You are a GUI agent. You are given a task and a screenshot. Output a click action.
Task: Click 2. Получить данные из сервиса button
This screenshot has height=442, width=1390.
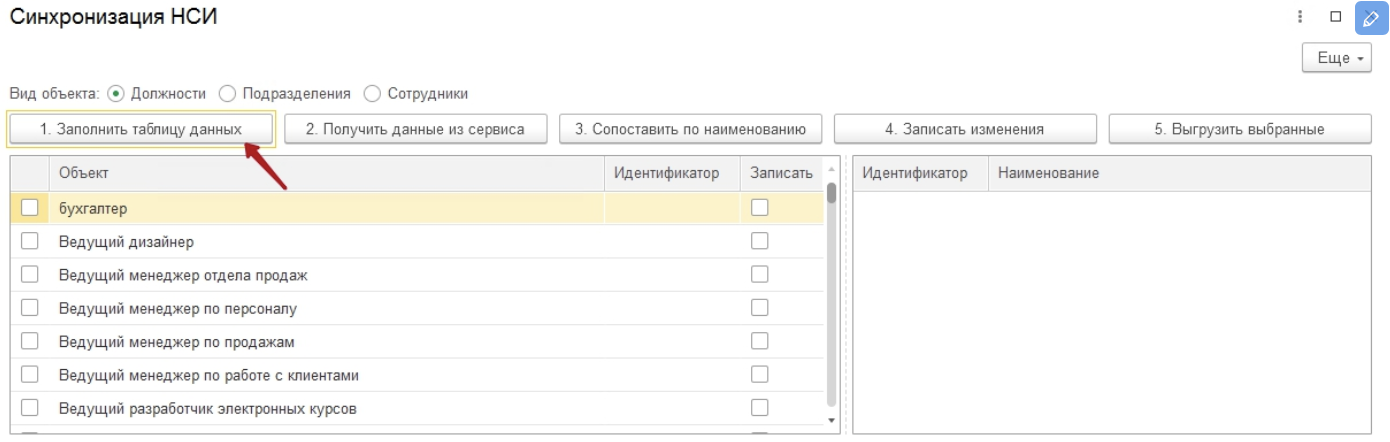[x=415, y=129]
